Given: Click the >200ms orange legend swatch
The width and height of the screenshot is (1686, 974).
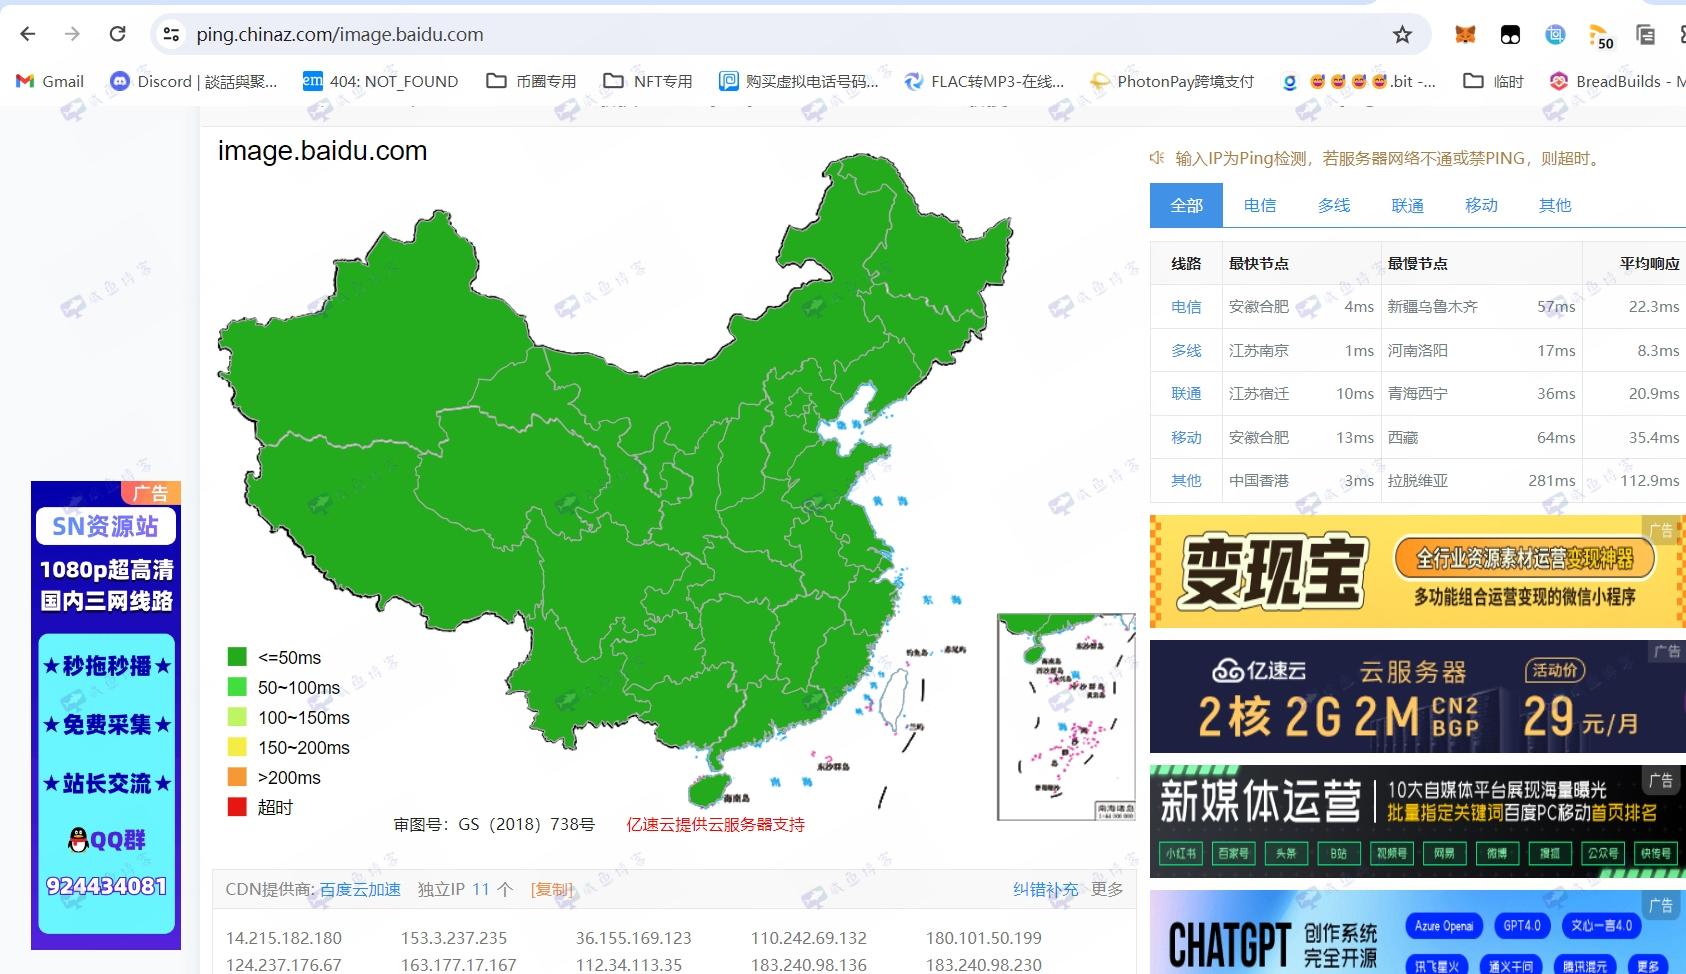Looking at the screenshot, I should pyautogui.click(x=237, y=777).
